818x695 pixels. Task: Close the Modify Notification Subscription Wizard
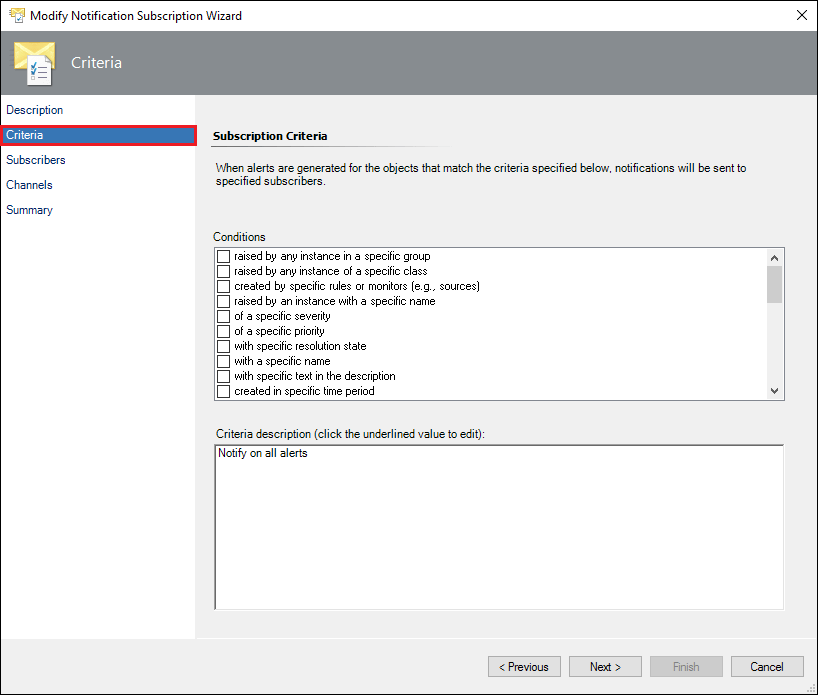click(x=802, y=15)
